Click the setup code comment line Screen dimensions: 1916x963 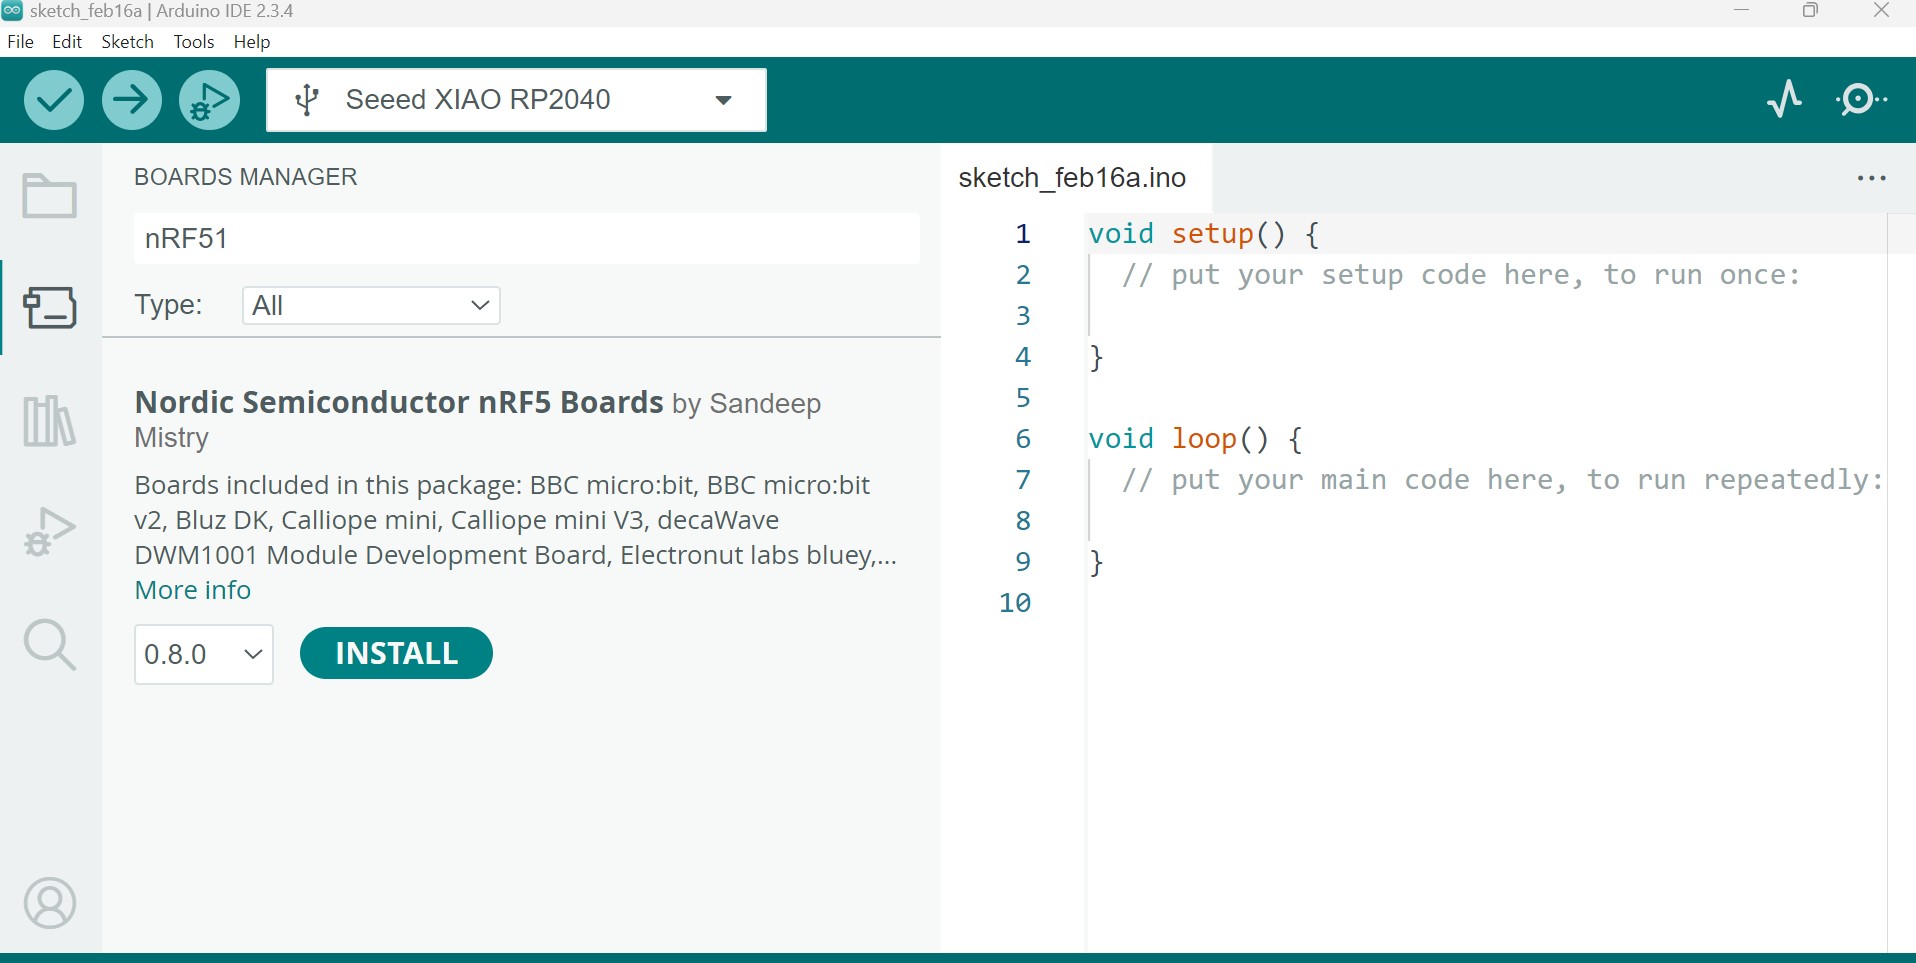1460,275
